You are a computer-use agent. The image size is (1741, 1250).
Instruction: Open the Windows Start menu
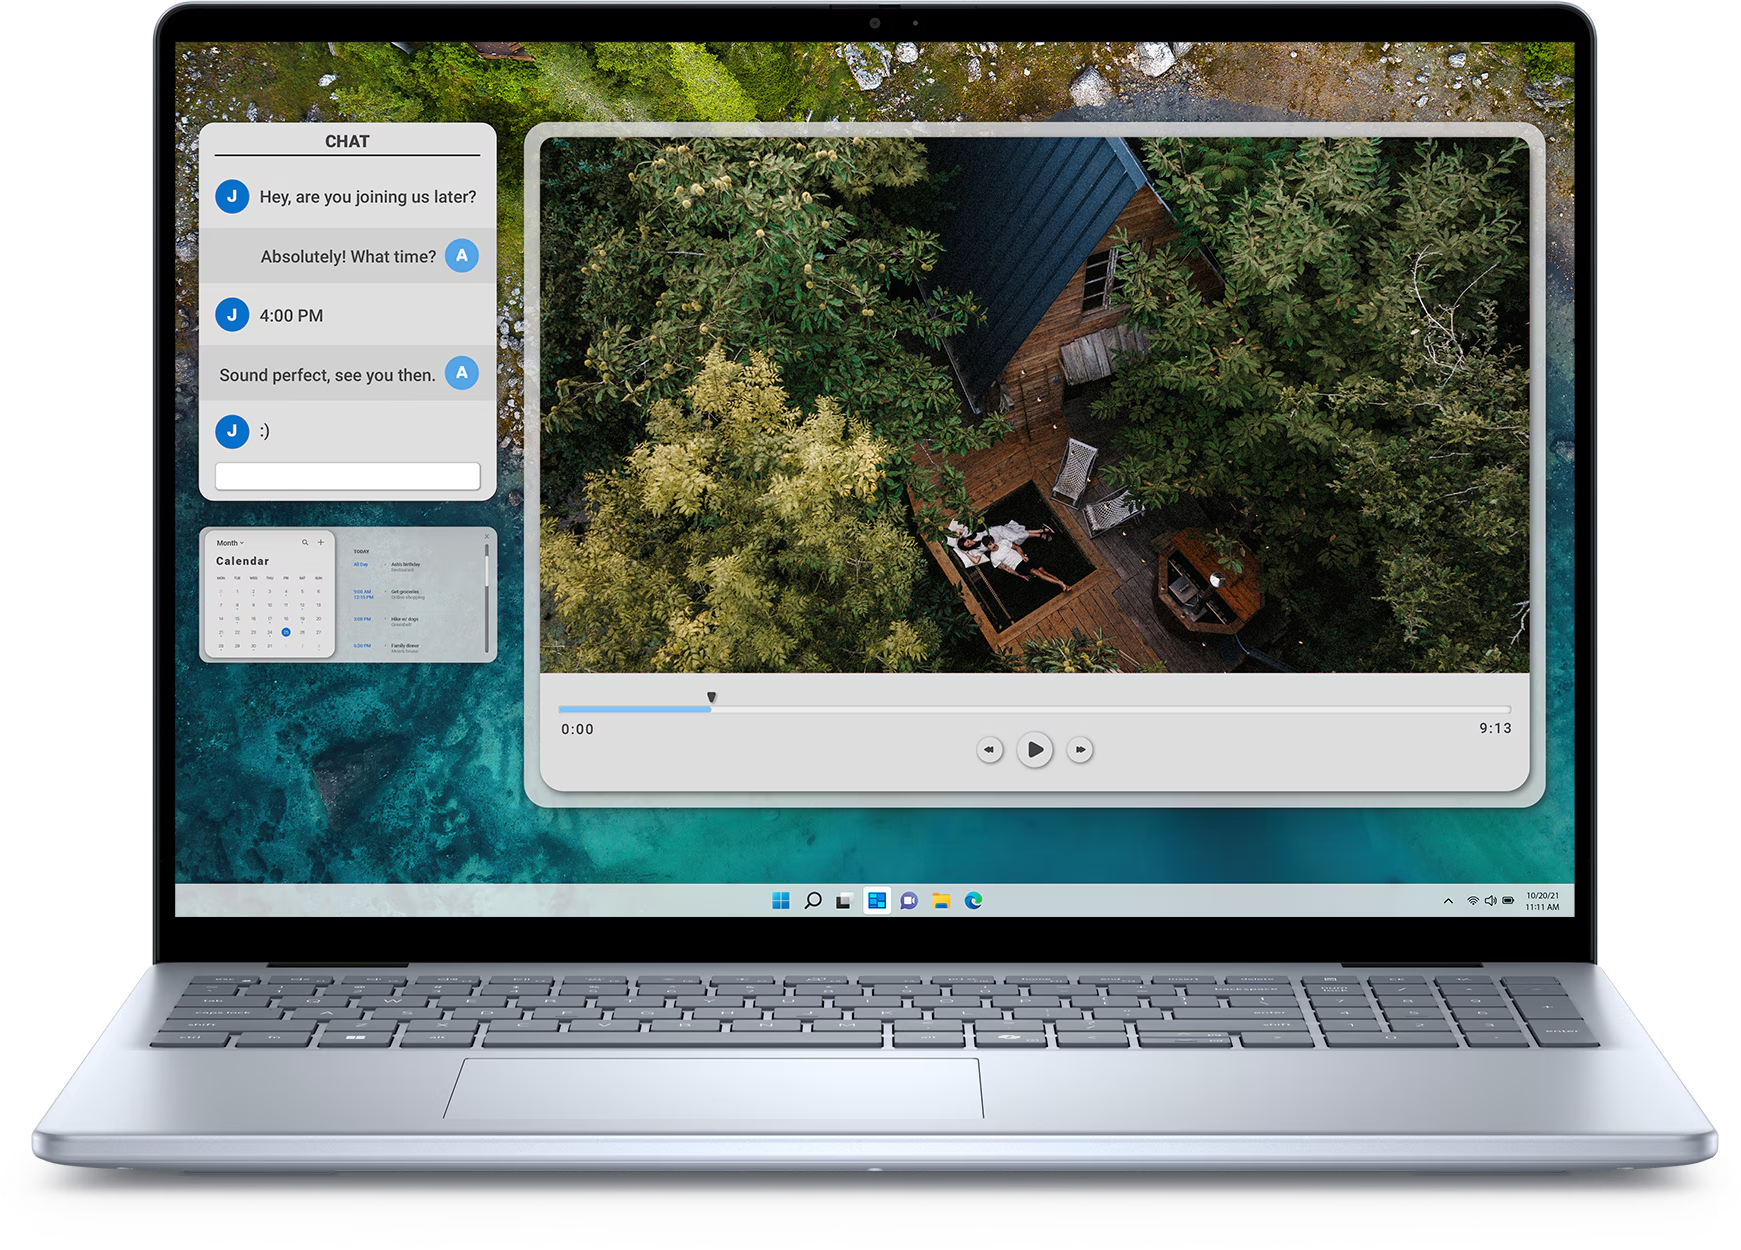tap(781, 901)
